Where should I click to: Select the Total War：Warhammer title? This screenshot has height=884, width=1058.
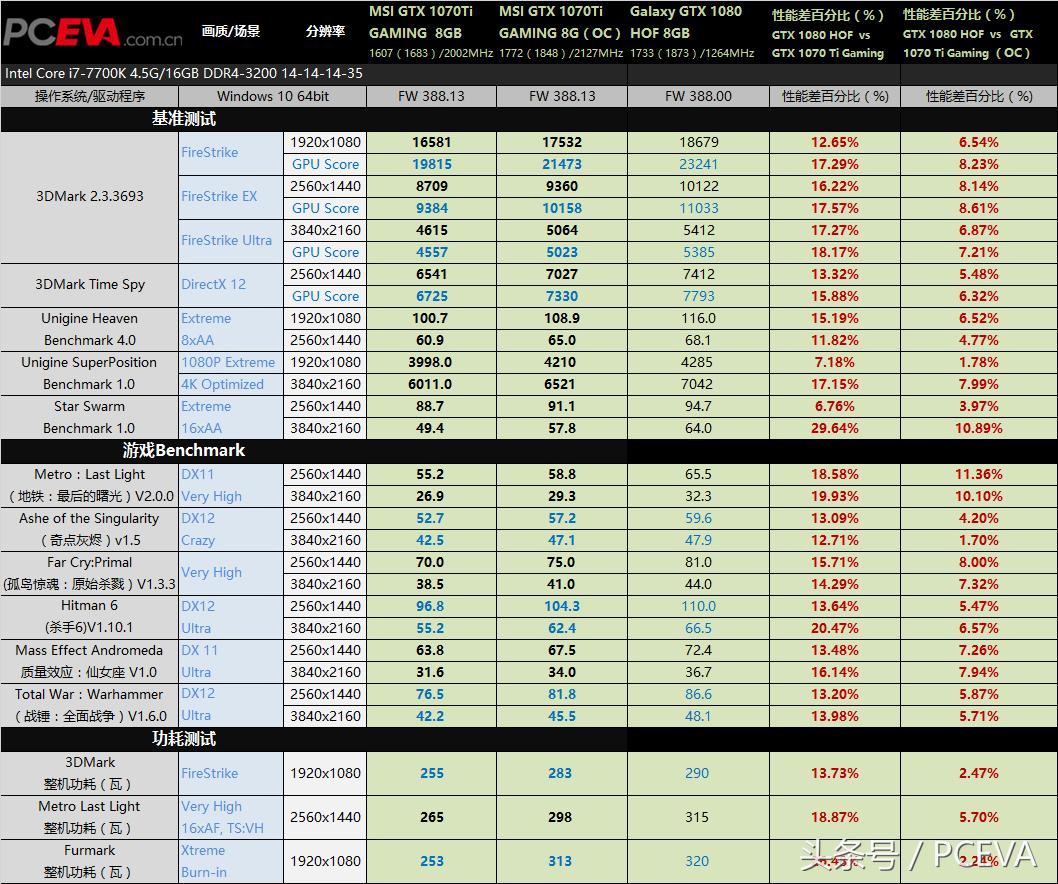[x=89, y=694]
